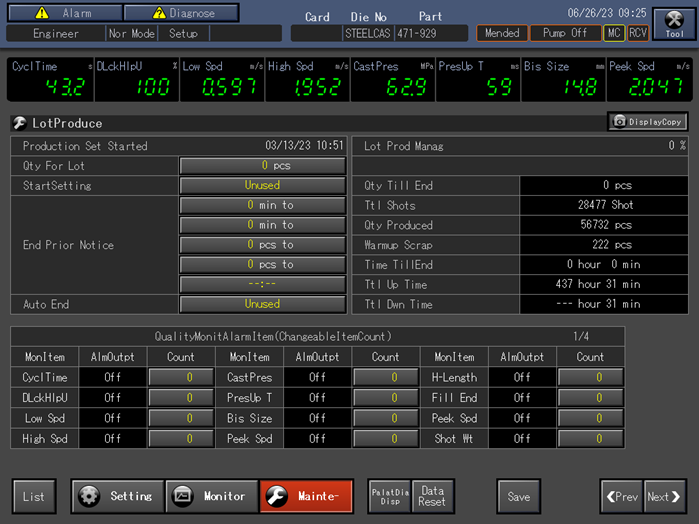Click the DisplayCopy camera button
Screen dimensions: 699x524
tap(647, 122)
